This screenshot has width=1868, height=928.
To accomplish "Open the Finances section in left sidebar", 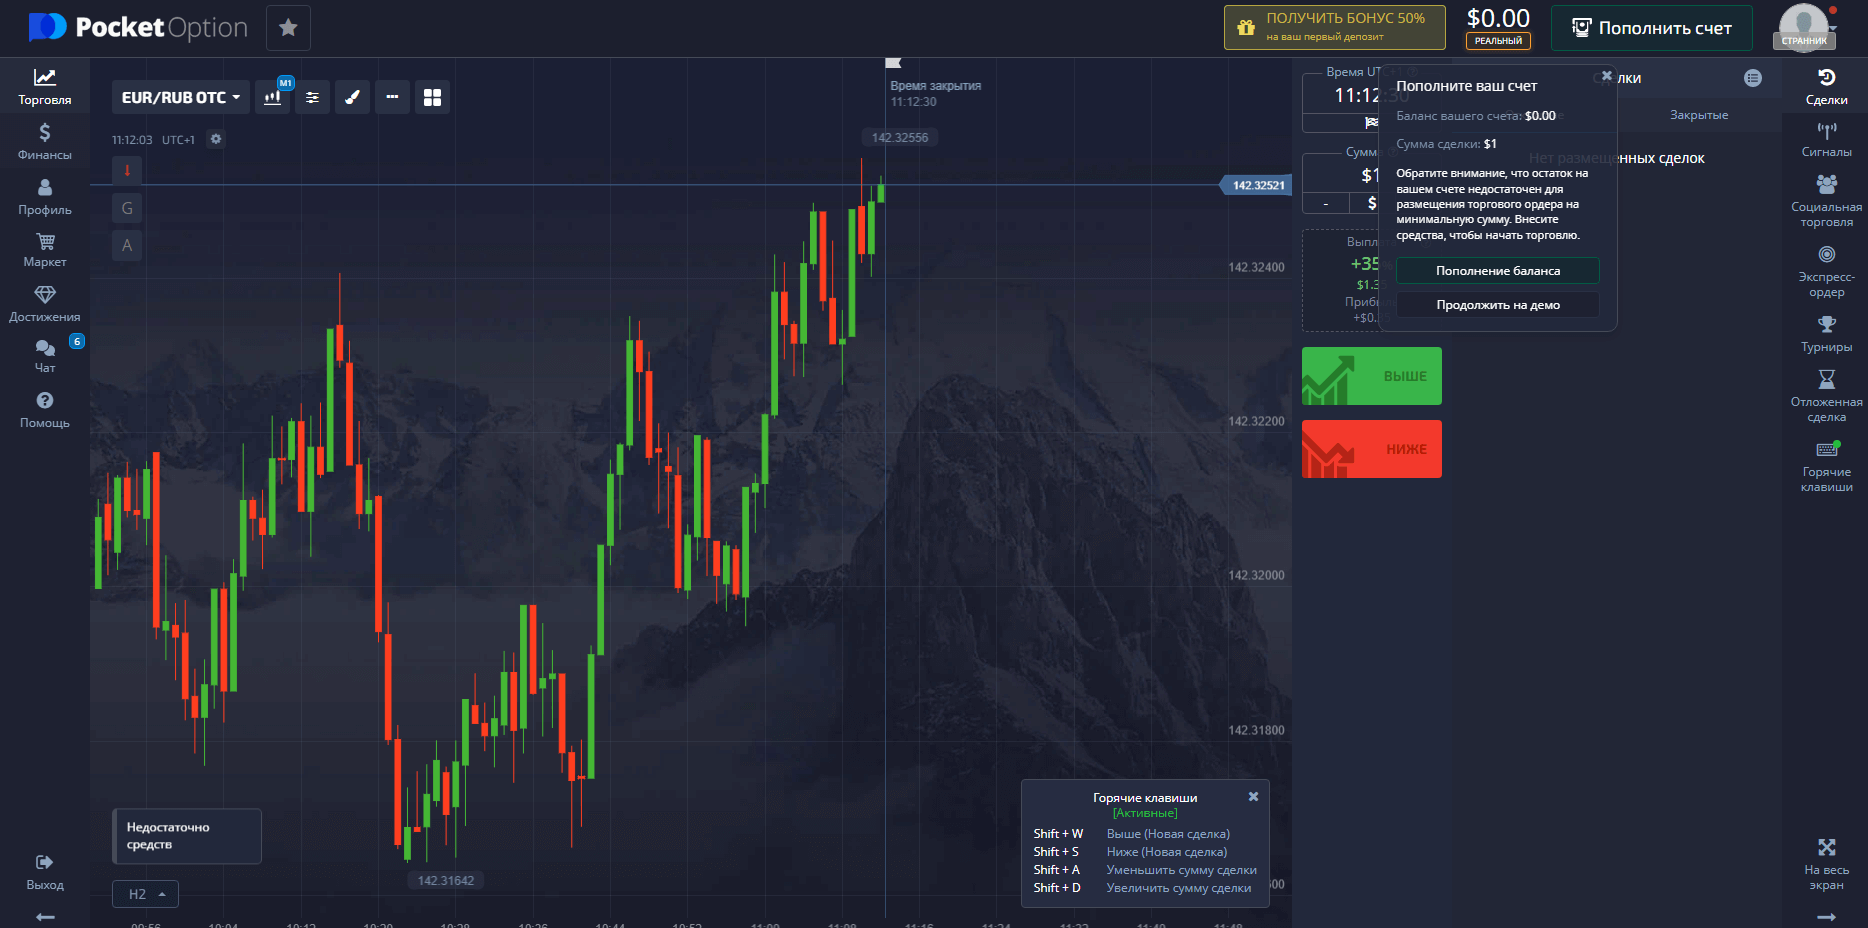I will pos(44,141).
